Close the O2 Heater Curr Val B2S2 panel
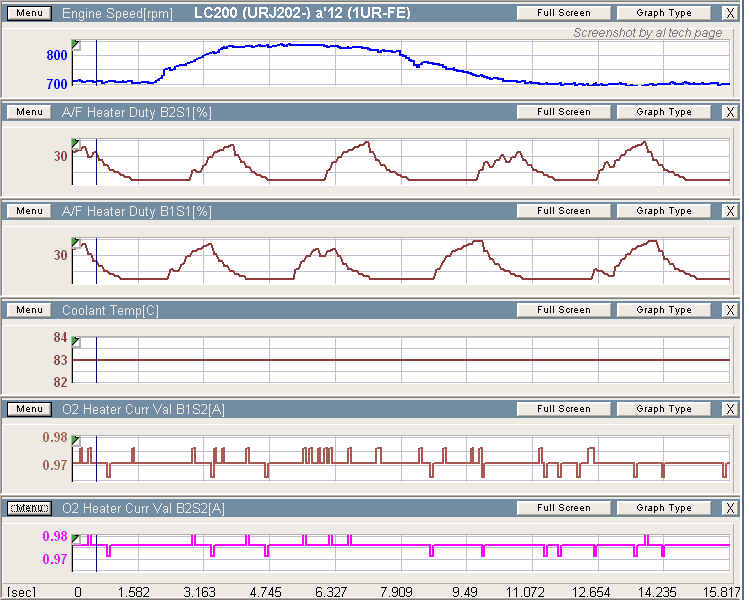The height and width of the screenshot is (600, 744). pyautogui.click(x=730, y=508)
